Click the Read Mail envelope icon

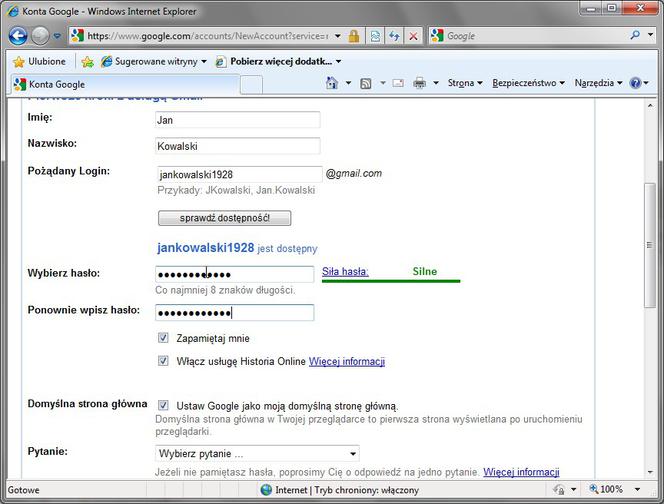pyautogui.click(x=398, y=83)
